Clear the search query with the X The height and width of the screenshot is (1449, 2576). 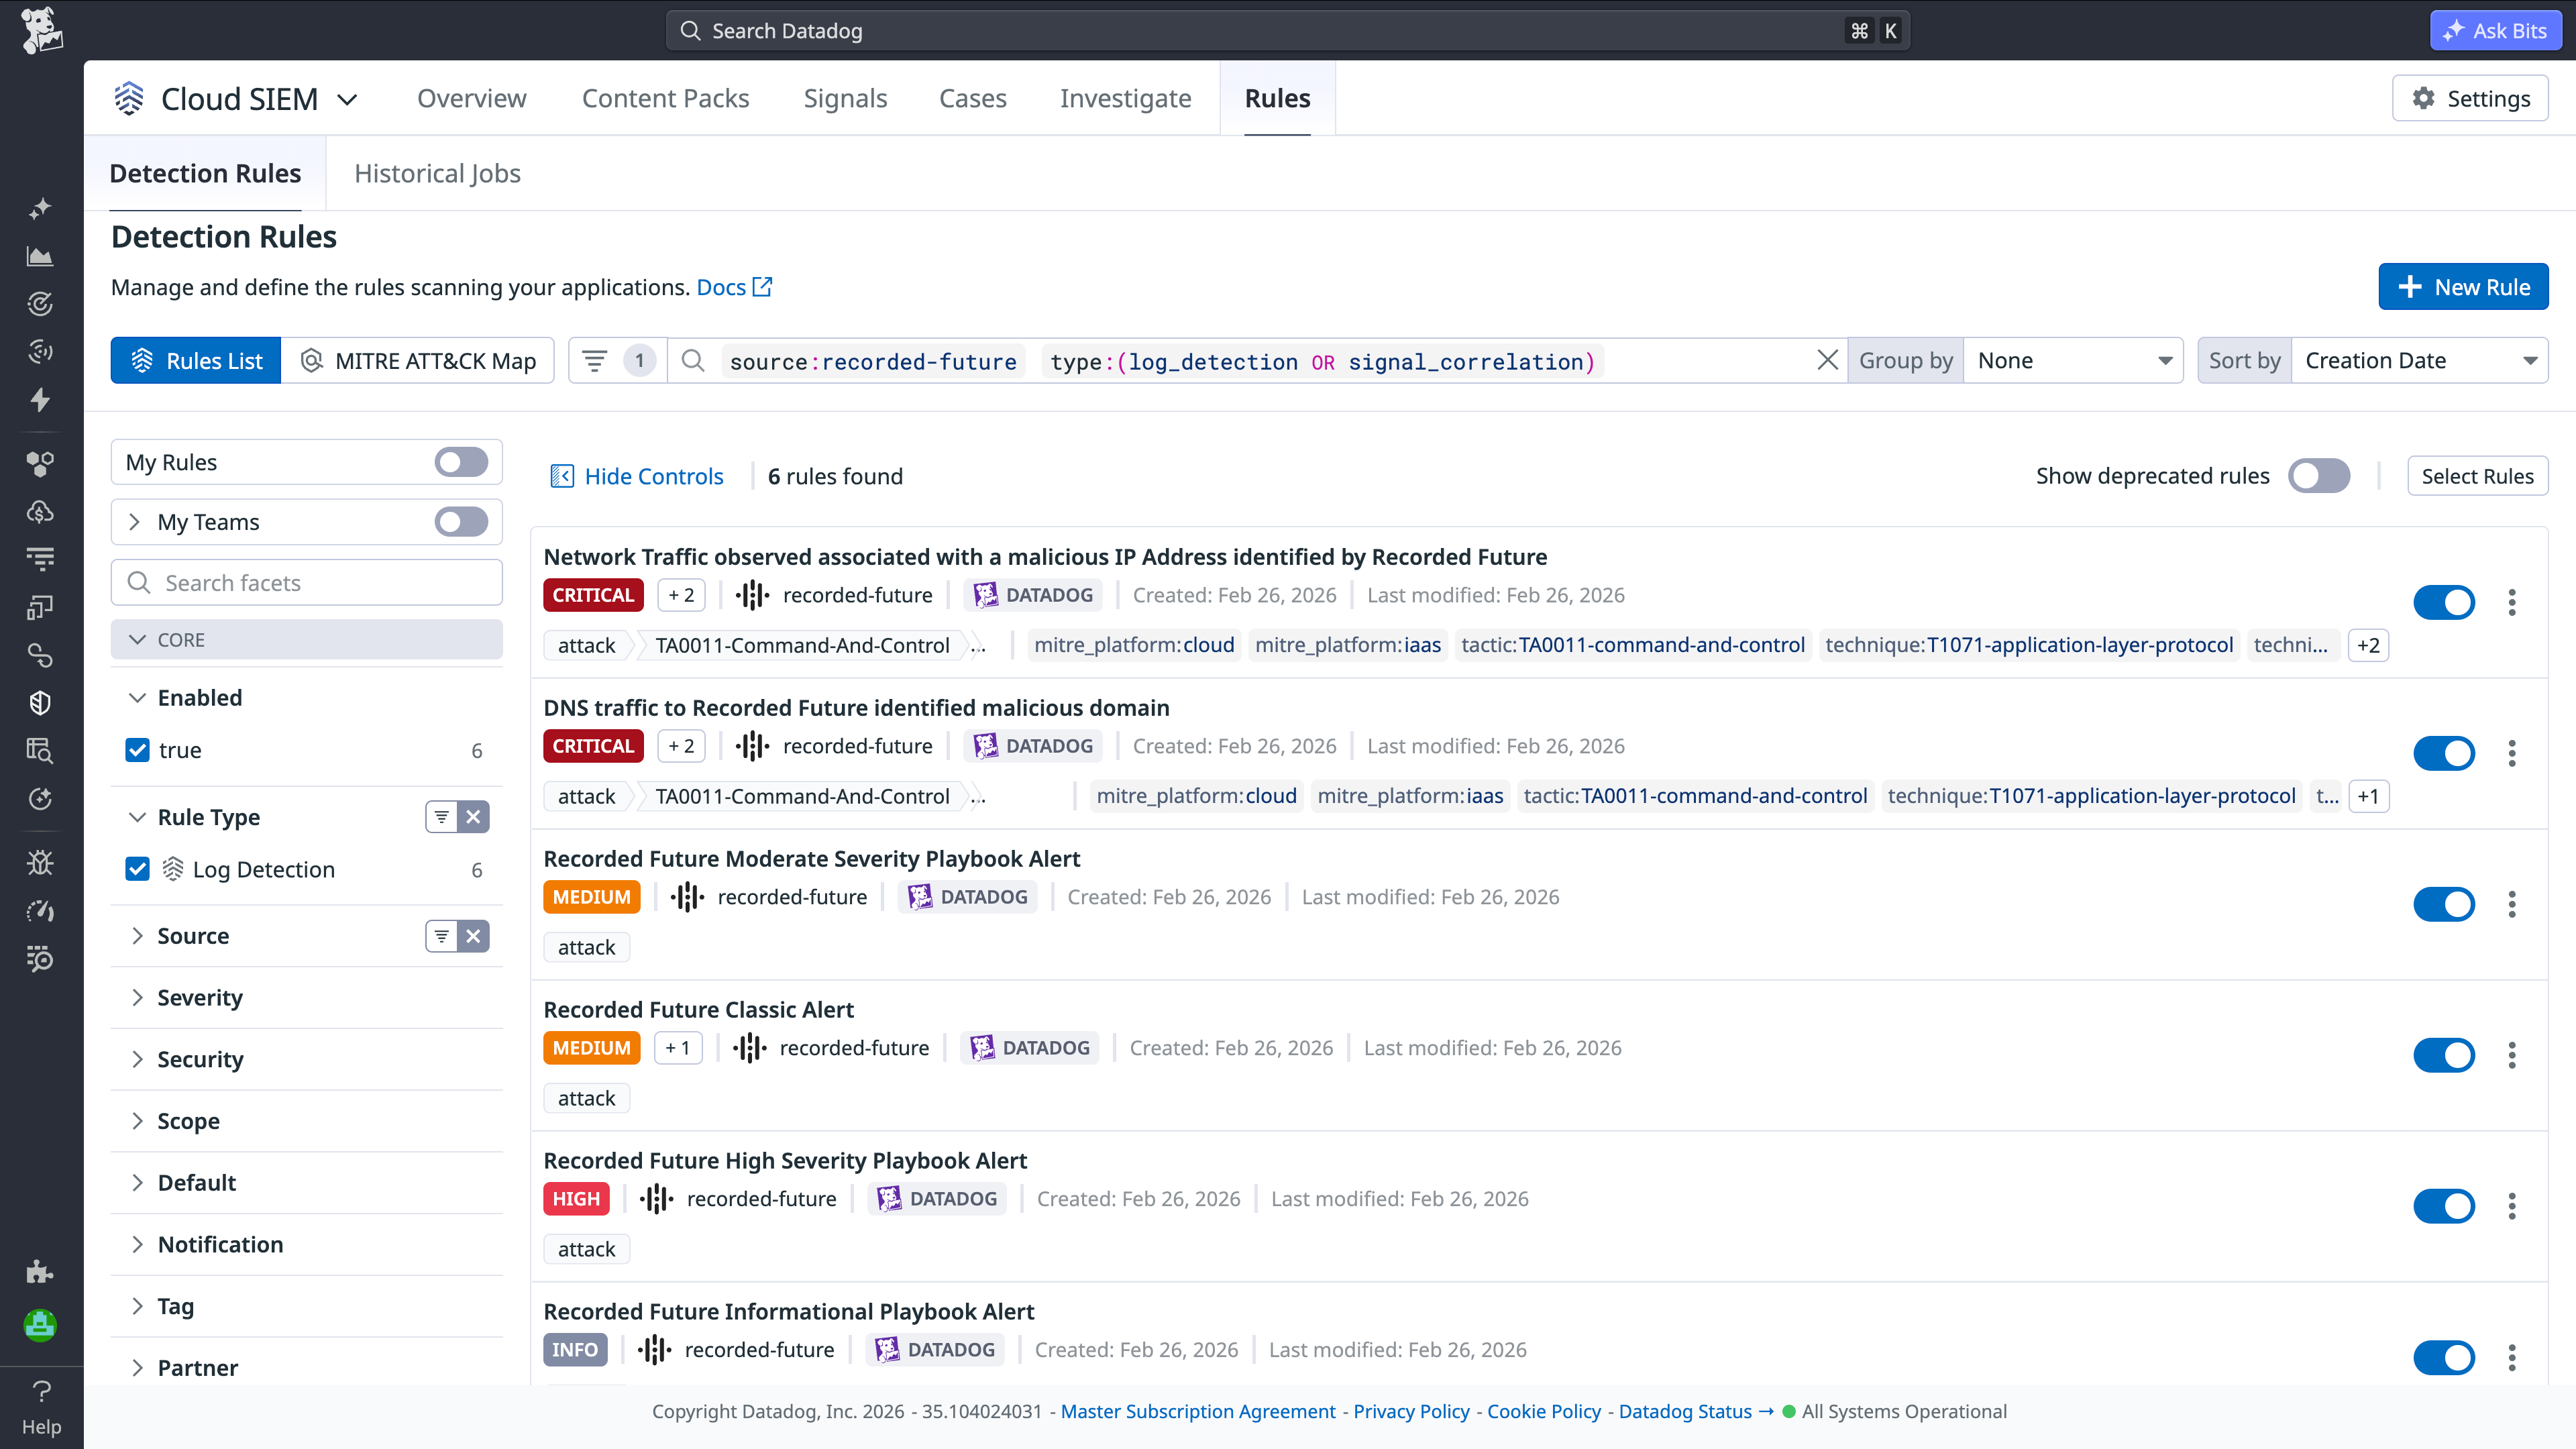pyautogui.click(x=1828, y=360)
